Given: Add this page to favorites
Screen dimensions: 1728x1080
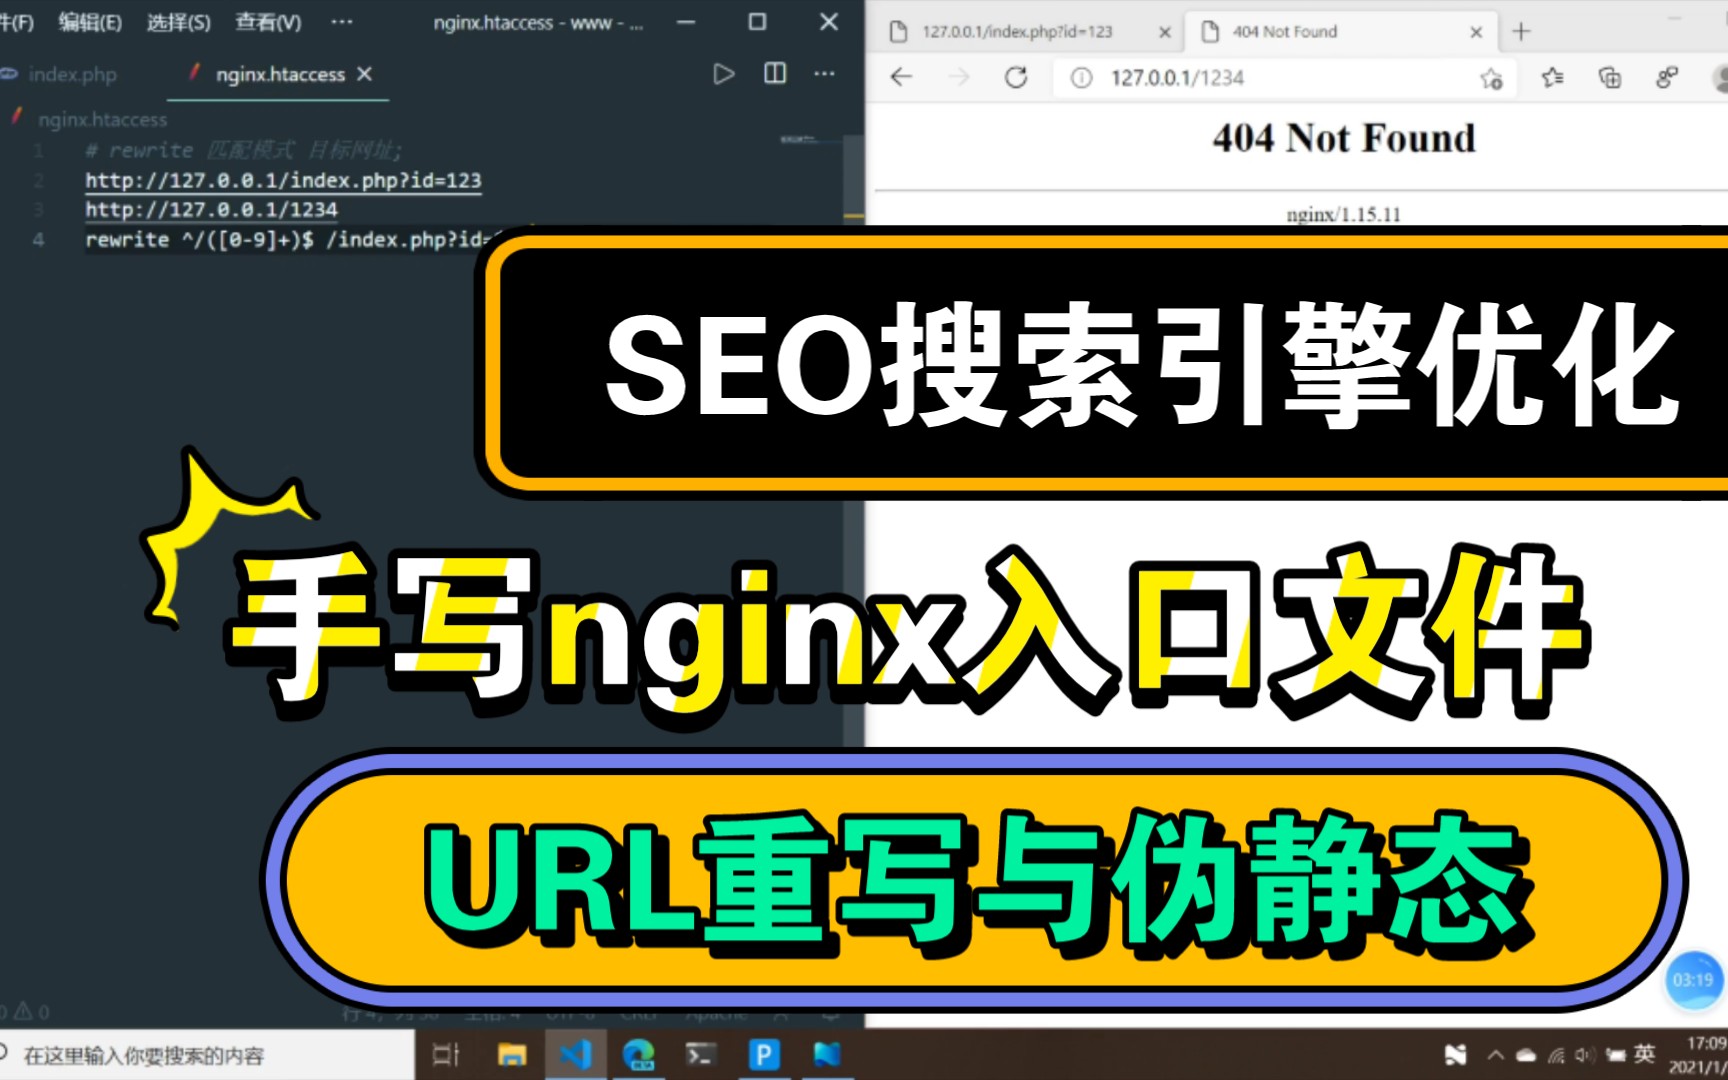Looking at the screenshot, I should click(1491, 78).
